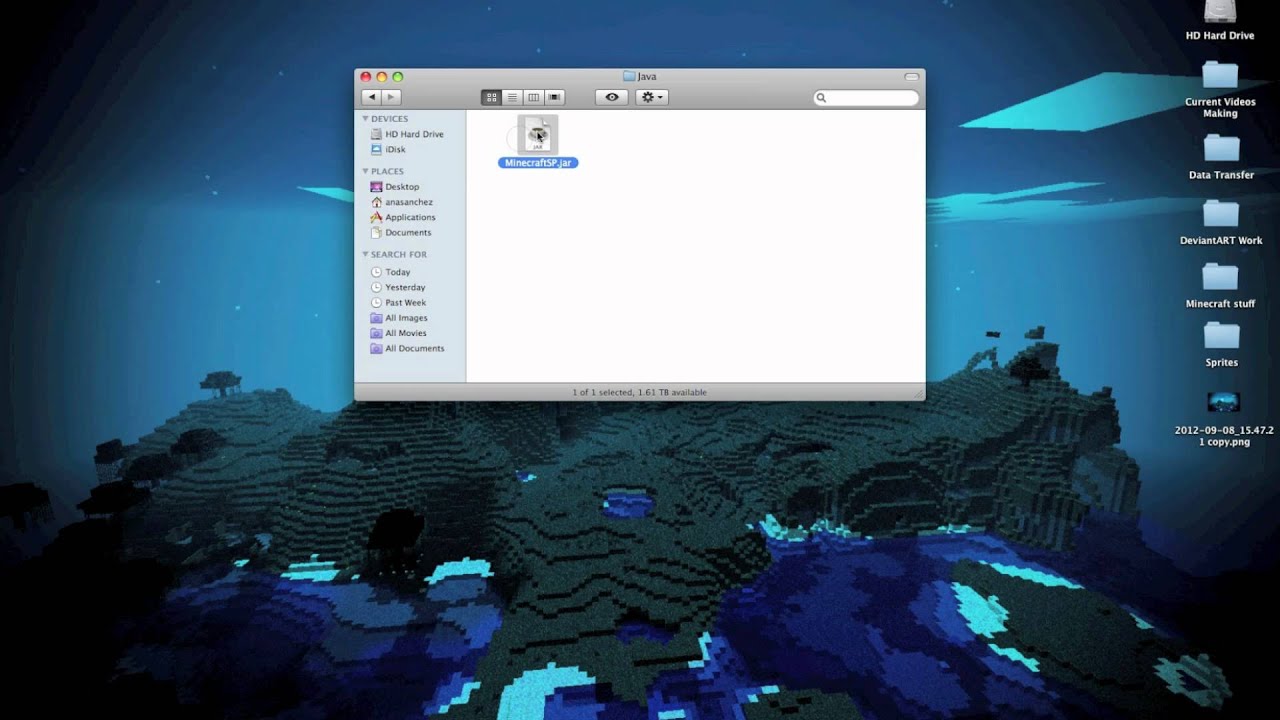
Task: Select iDisk in sidebar
Action: 388,149
